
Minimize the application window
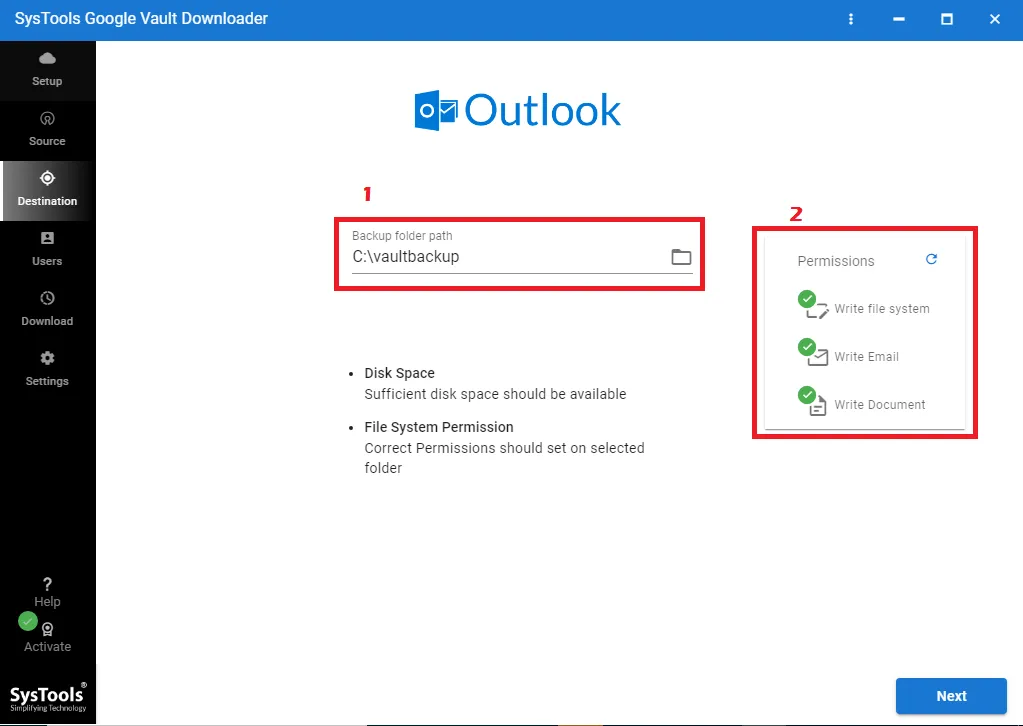(x=899, y=19)
